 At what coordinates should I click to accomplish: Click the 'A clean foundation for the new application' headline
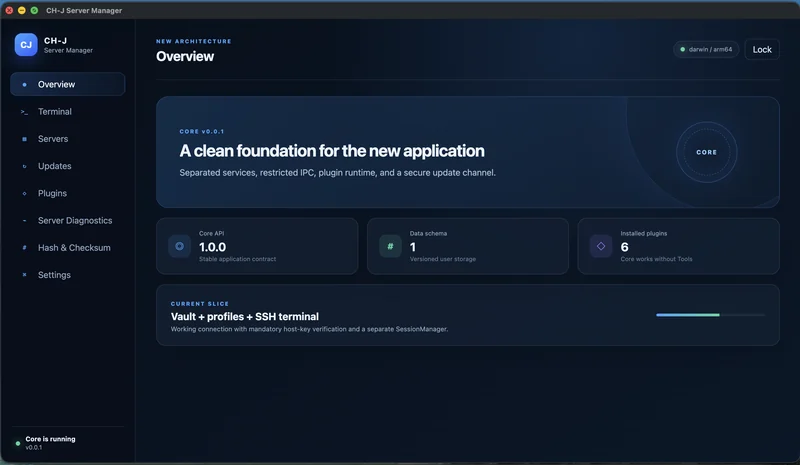[x=332, y=151]
